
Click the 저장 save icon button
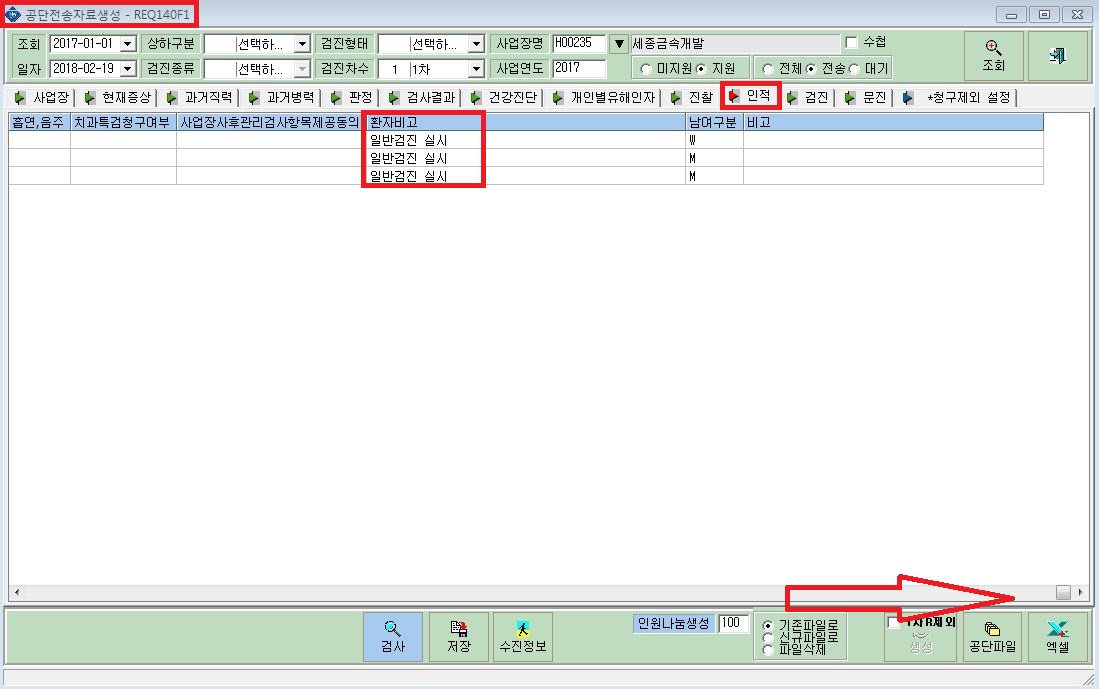[x=458, y=636]
